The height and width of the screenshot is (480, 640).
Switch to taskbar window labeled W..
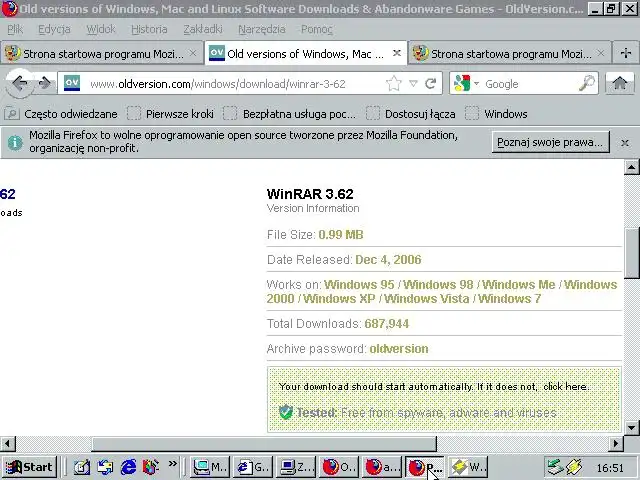coord(468,467)
